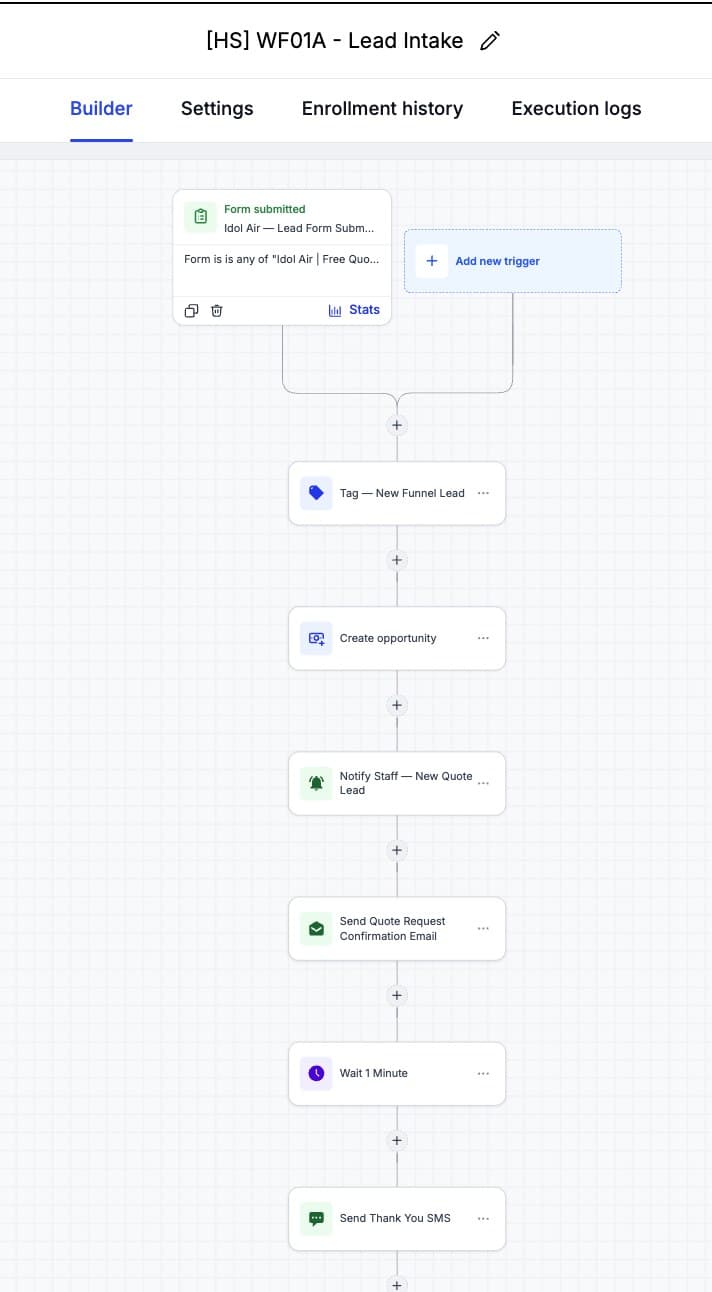Open options menu for Create opportunity
The image size is (712, 1292).
[x=484, y=638]
